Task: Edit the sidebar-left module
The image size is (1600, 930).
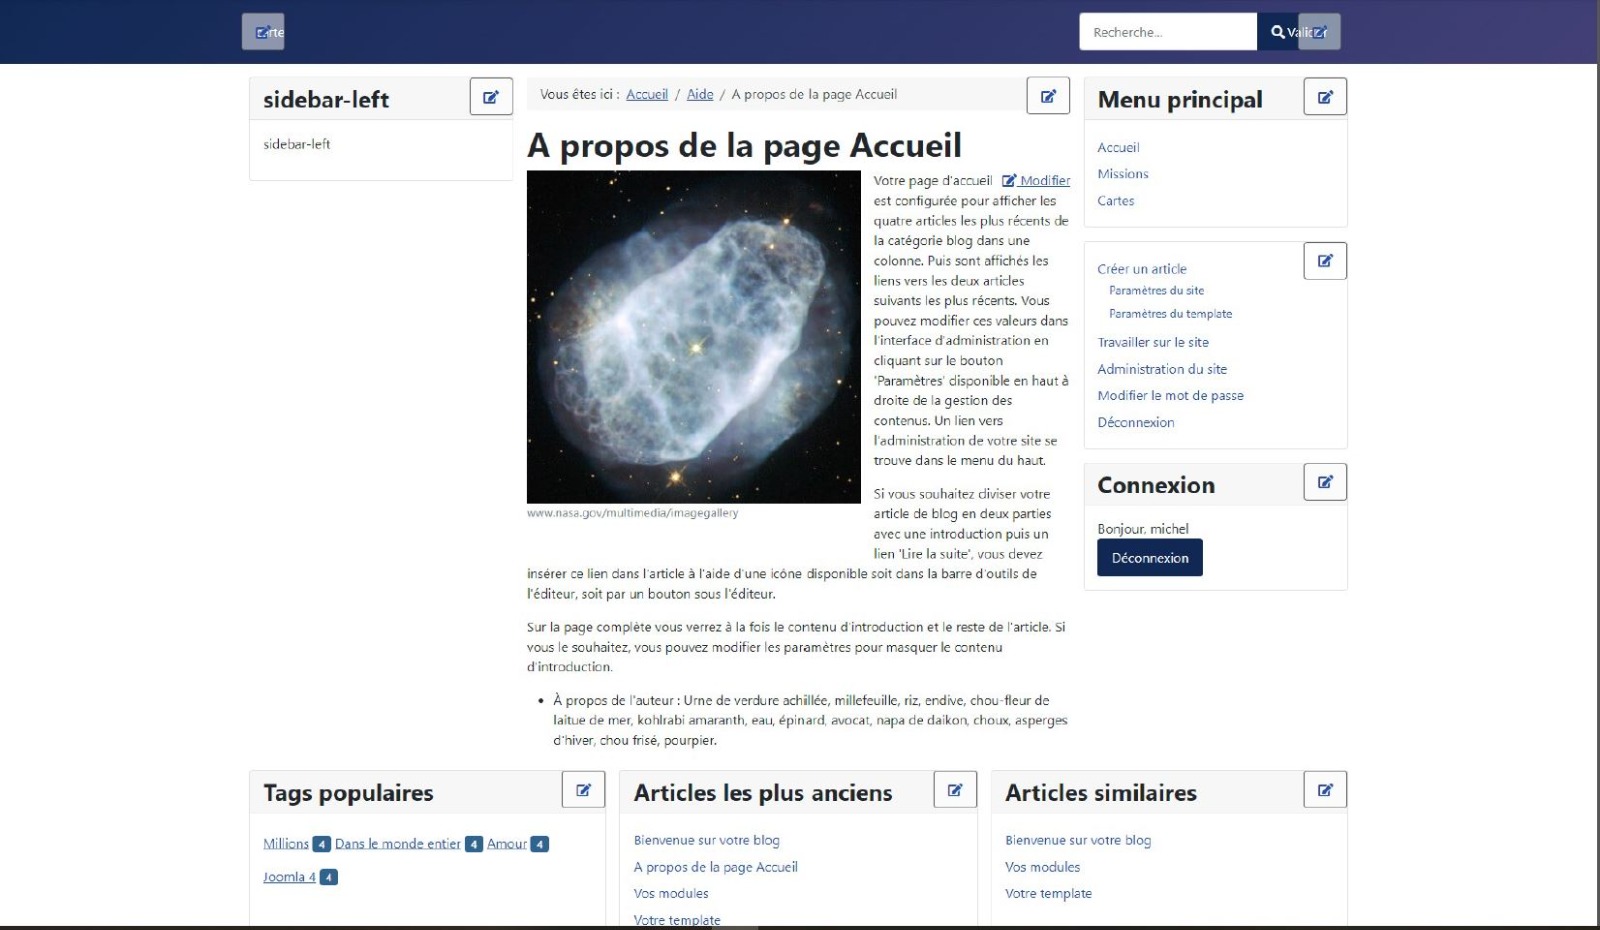Action: (491, 97)
